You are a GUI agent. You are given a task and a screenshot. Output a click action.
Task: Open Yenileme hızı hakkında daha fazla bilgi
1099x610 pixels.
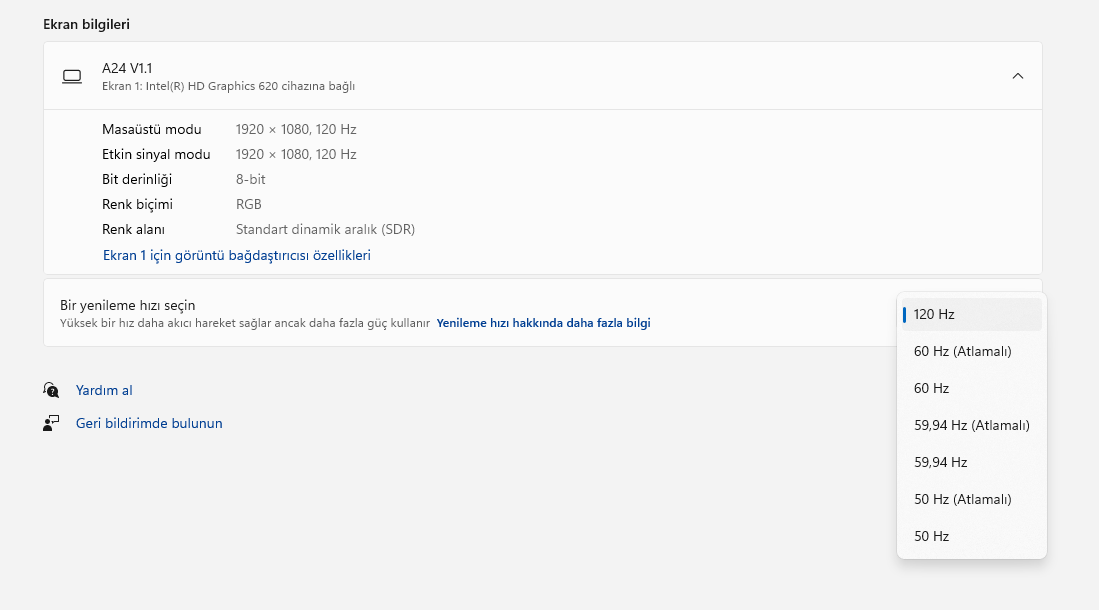(x=543, y=323)
